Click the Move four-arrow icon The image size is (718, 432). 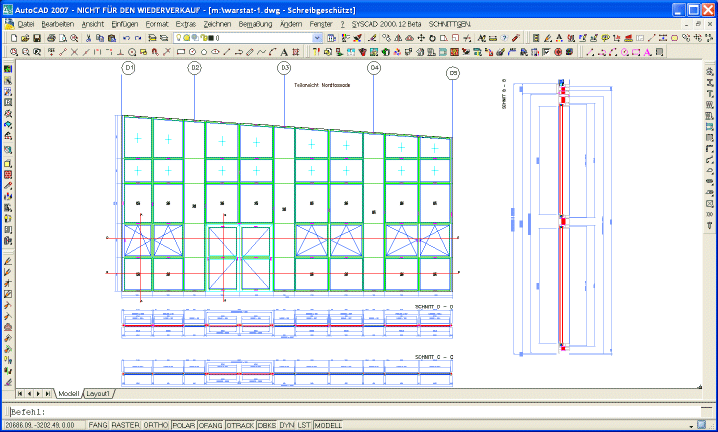coord(421,38)
